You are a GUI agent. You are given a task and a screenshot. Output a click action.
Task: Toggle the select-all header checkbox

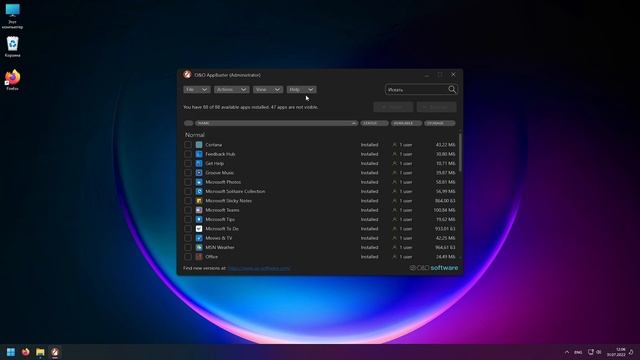[189, 123]
